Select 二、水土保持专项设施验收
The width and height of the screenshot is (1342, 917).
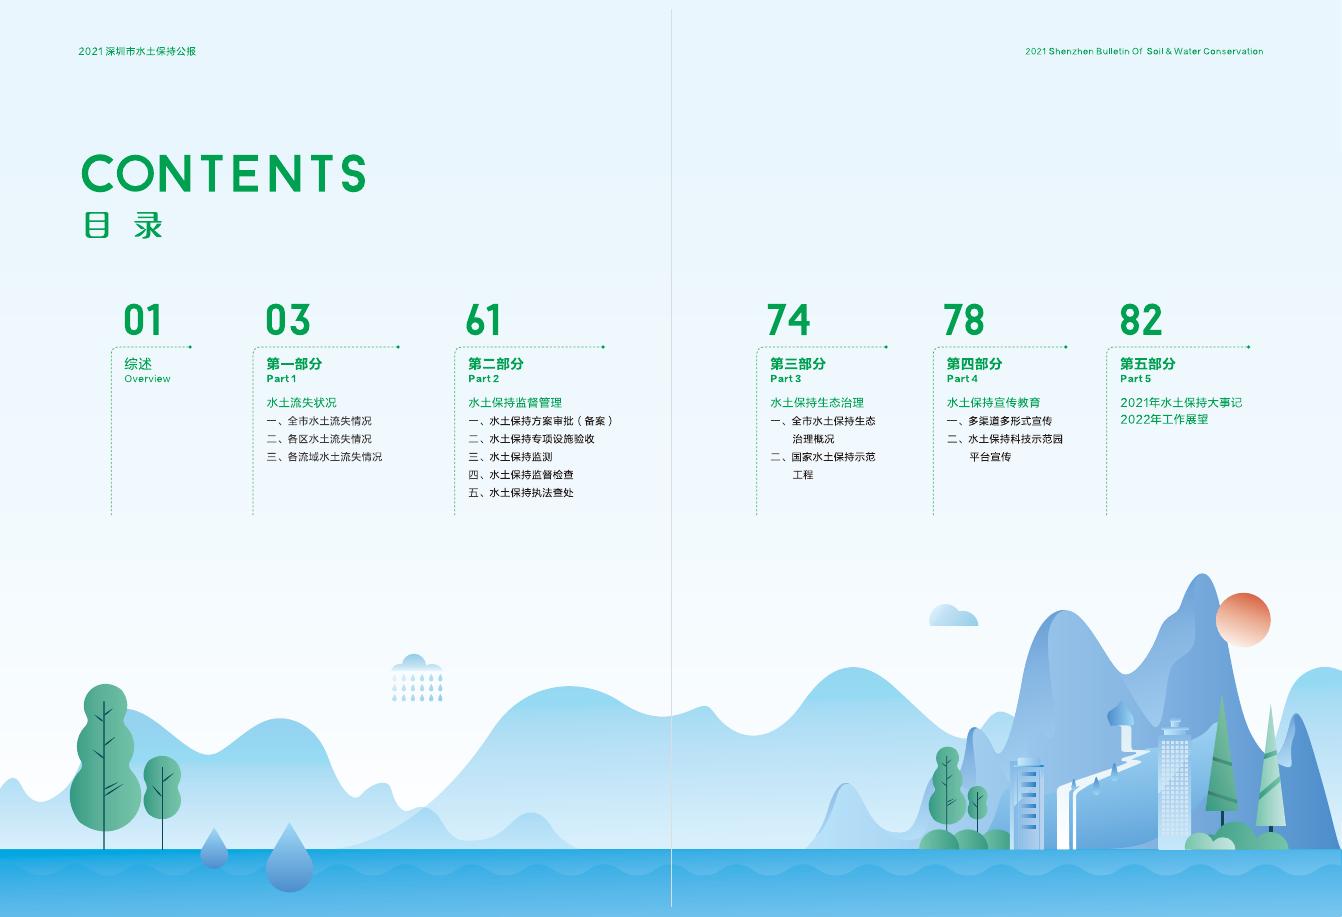[531, 439]
